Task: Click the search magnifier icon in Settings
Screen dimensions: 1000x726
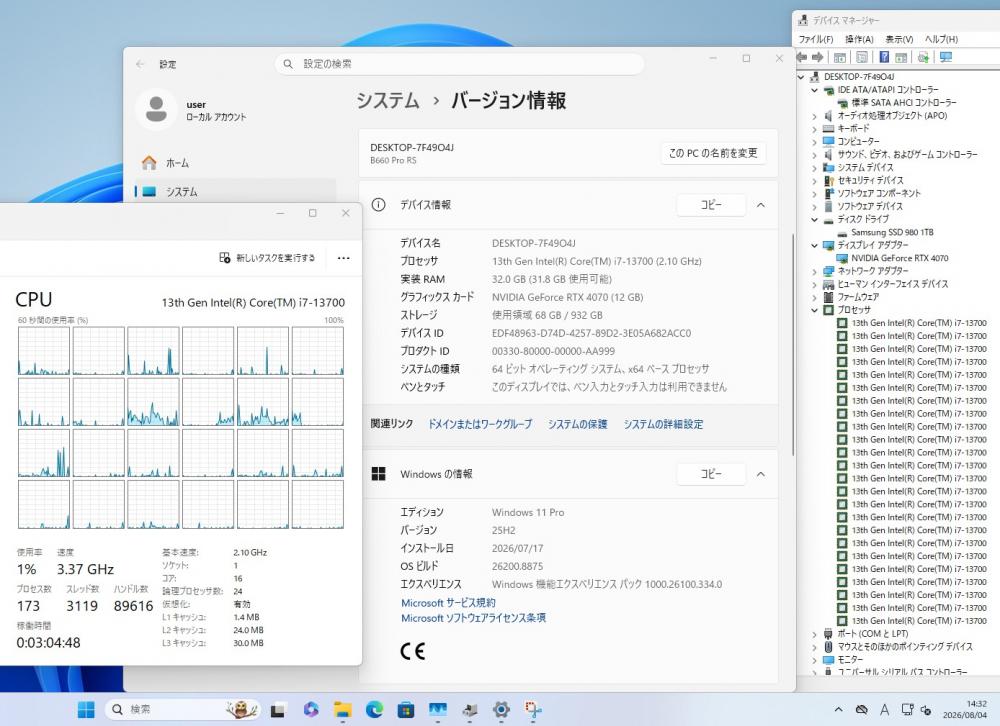Action: click(288, 64)
